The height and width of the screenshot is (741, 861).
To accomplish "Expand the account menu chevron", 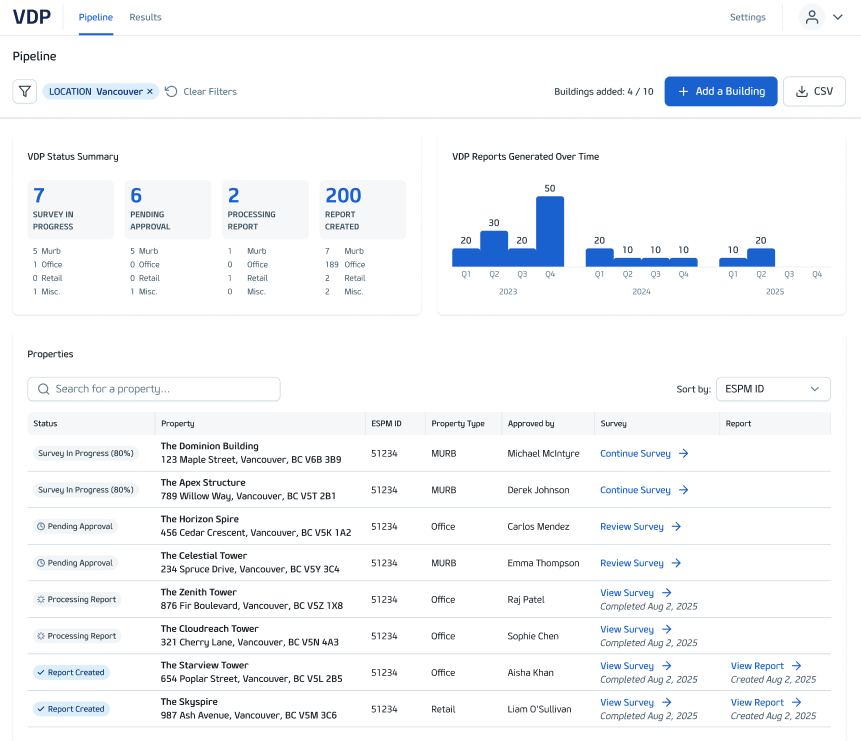I will (x=838, y=17).
